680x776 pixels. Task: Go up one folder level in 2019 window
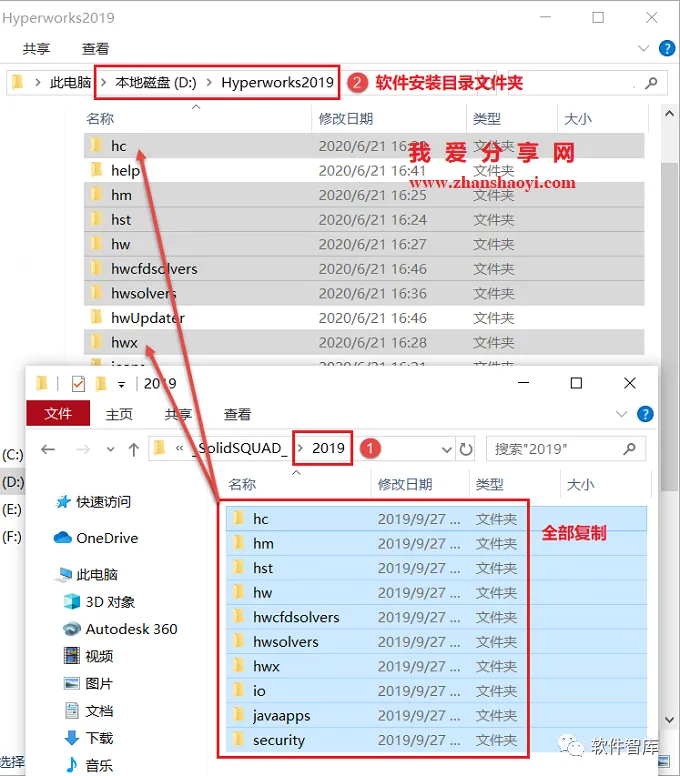[x=134, y=449]
